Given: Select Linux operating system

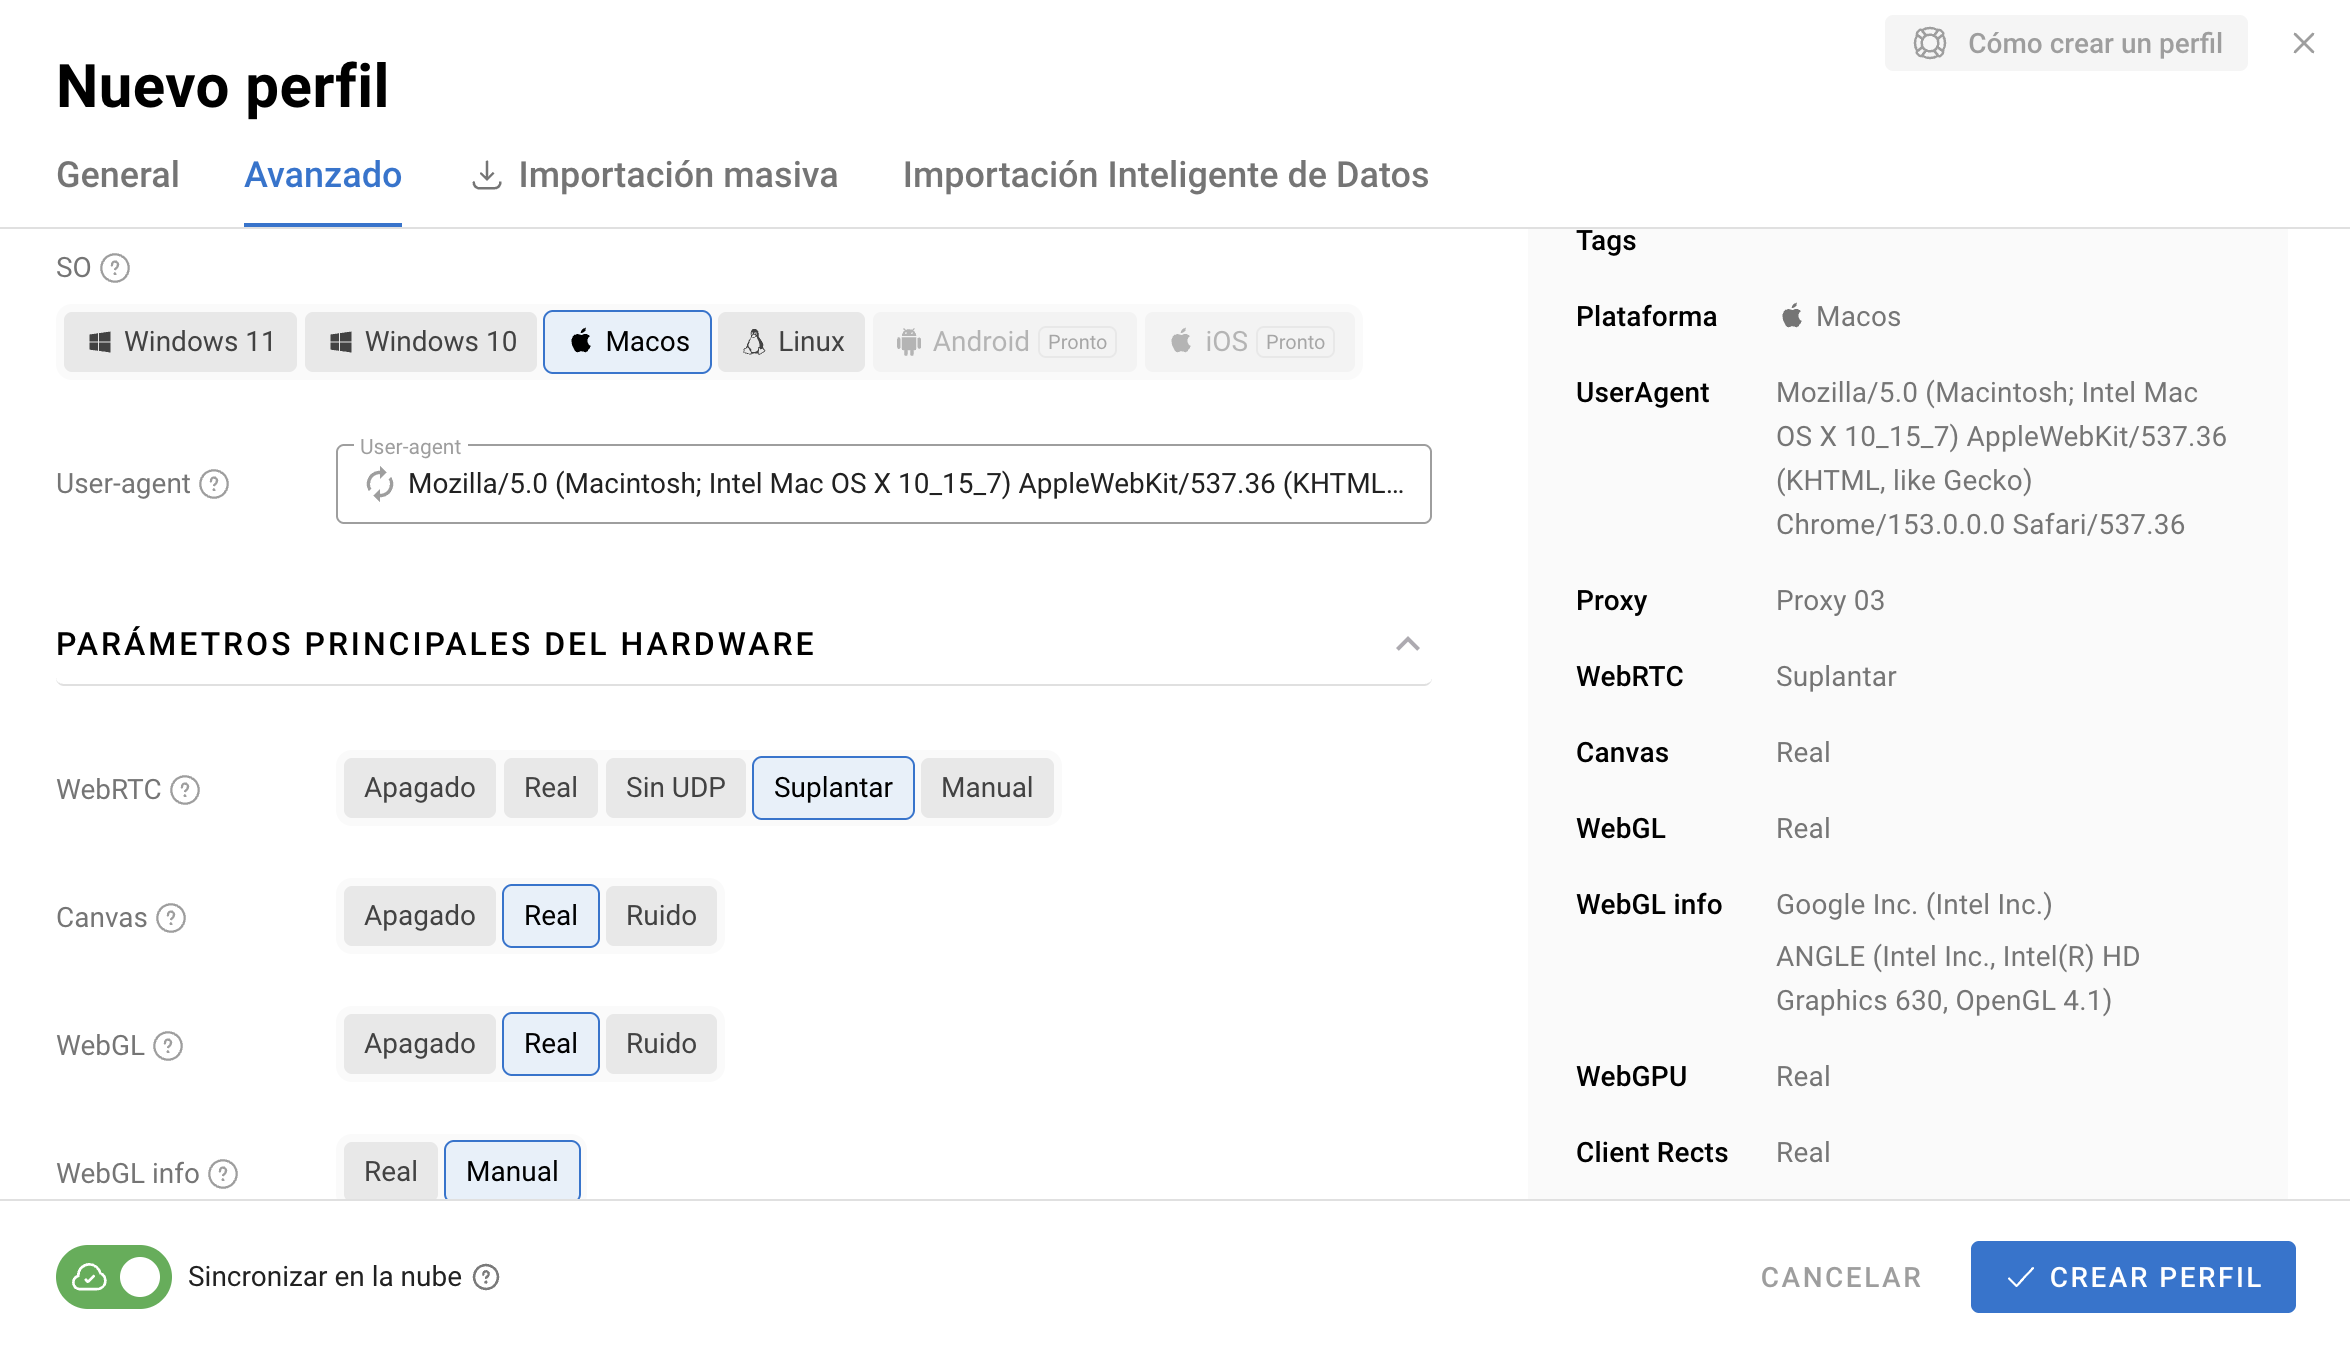Looking at the screenshot, I should point(792,342).
